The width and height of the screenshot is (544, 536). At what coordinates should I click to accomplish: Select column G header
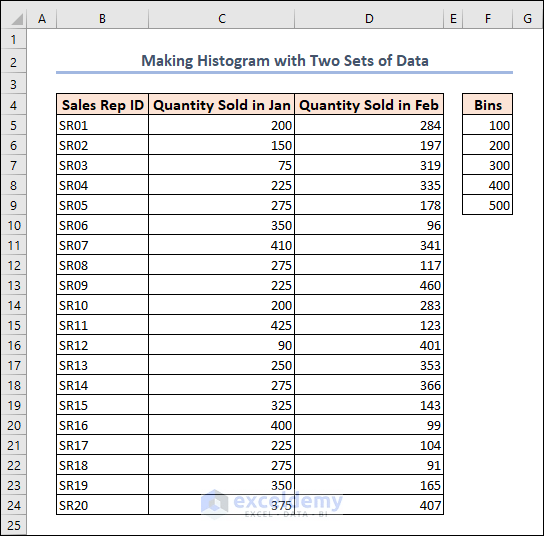(x=527, y=18)
